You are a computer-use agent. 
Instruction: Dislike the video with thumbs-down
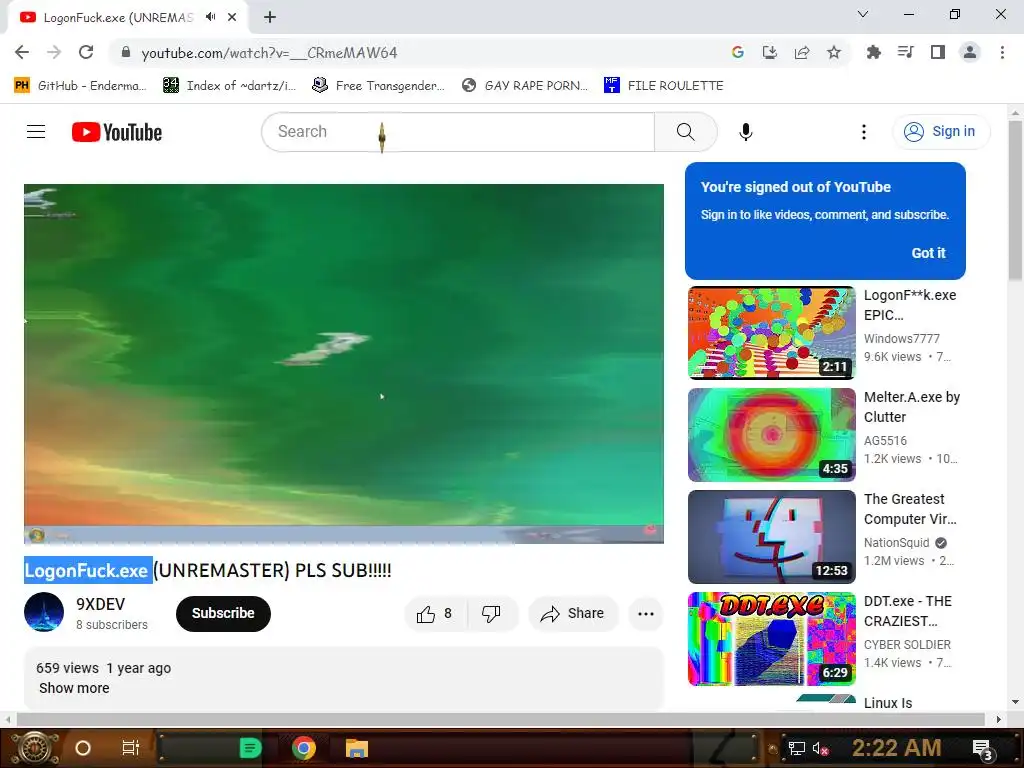point(491,614)
